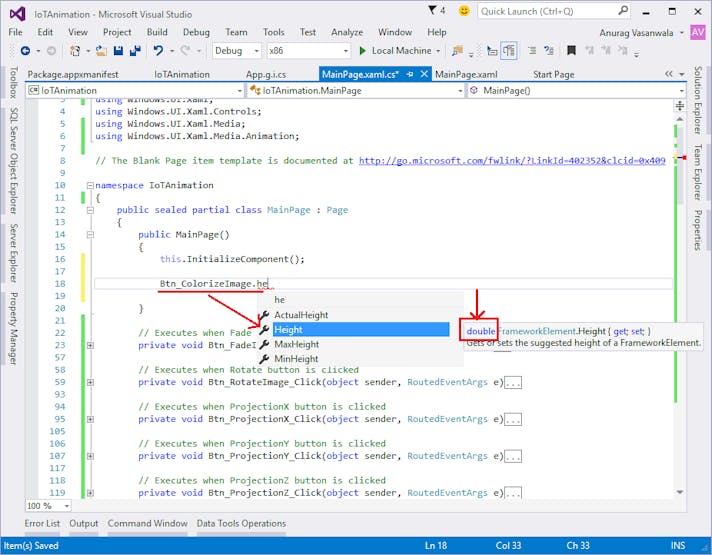This screenshot has width=712, height=555.
Task: Close the MainPage.xaml.cs tab
Action: click(x=424, y=74)
